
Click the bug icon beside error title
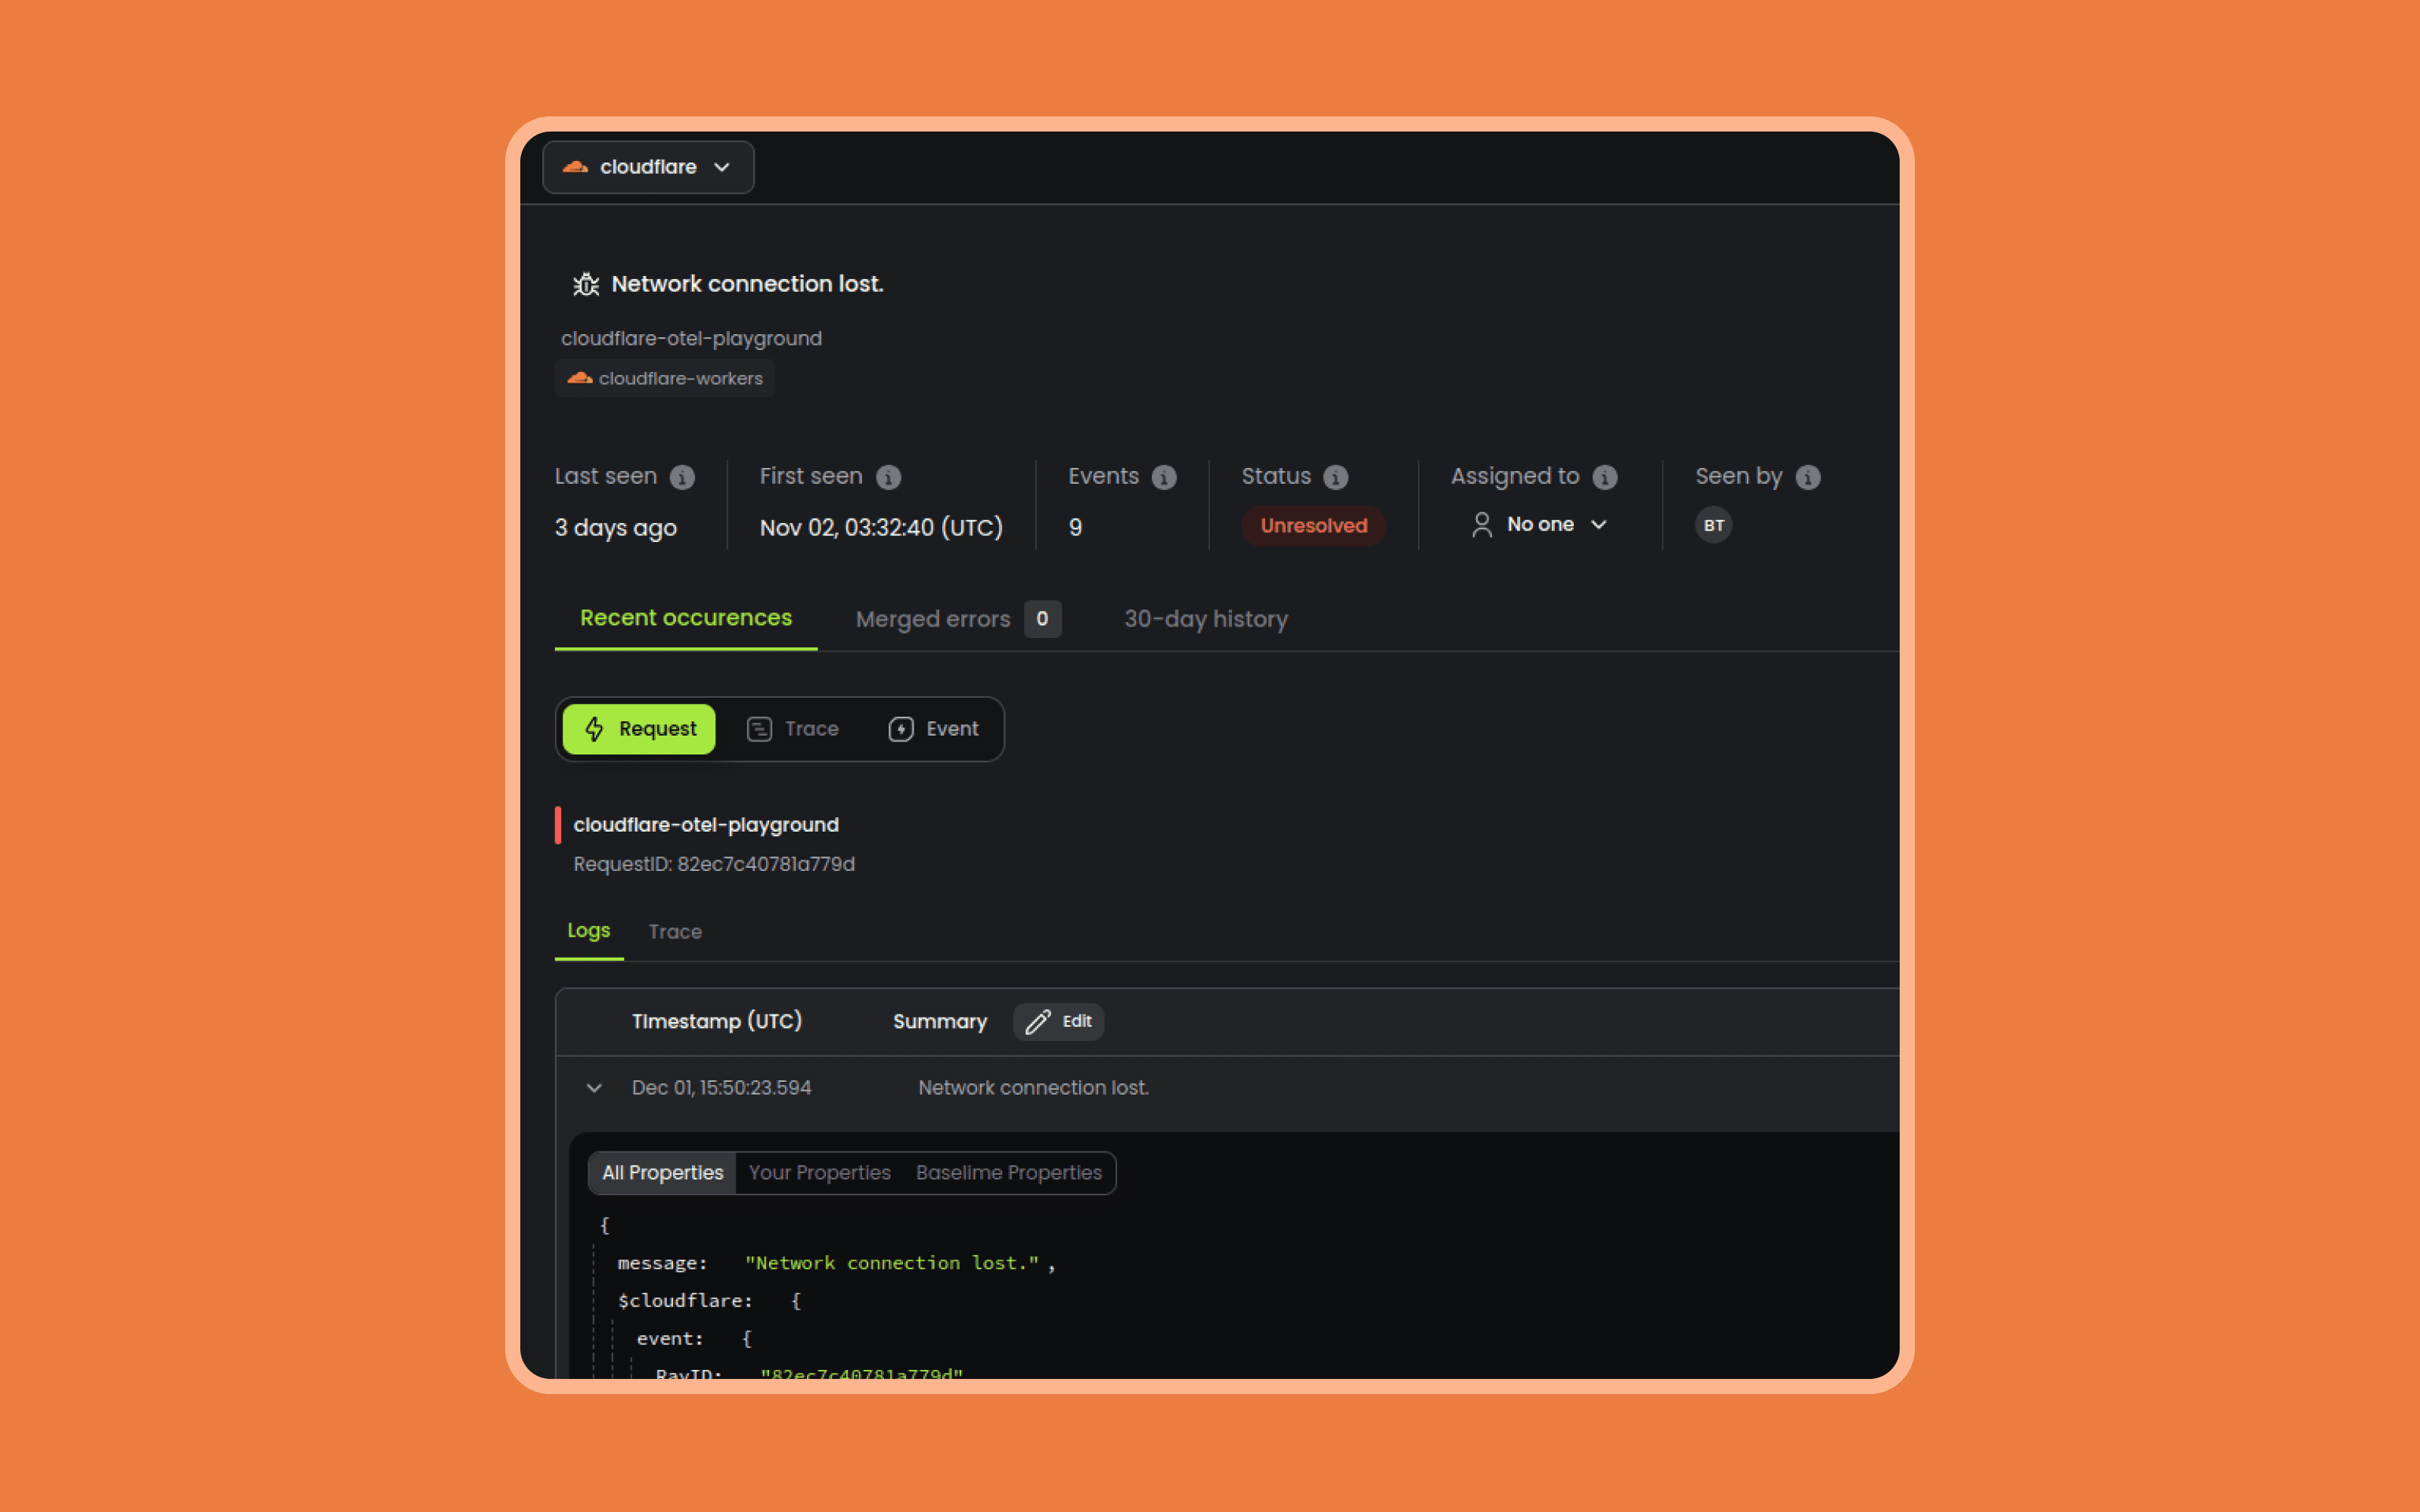586,284
